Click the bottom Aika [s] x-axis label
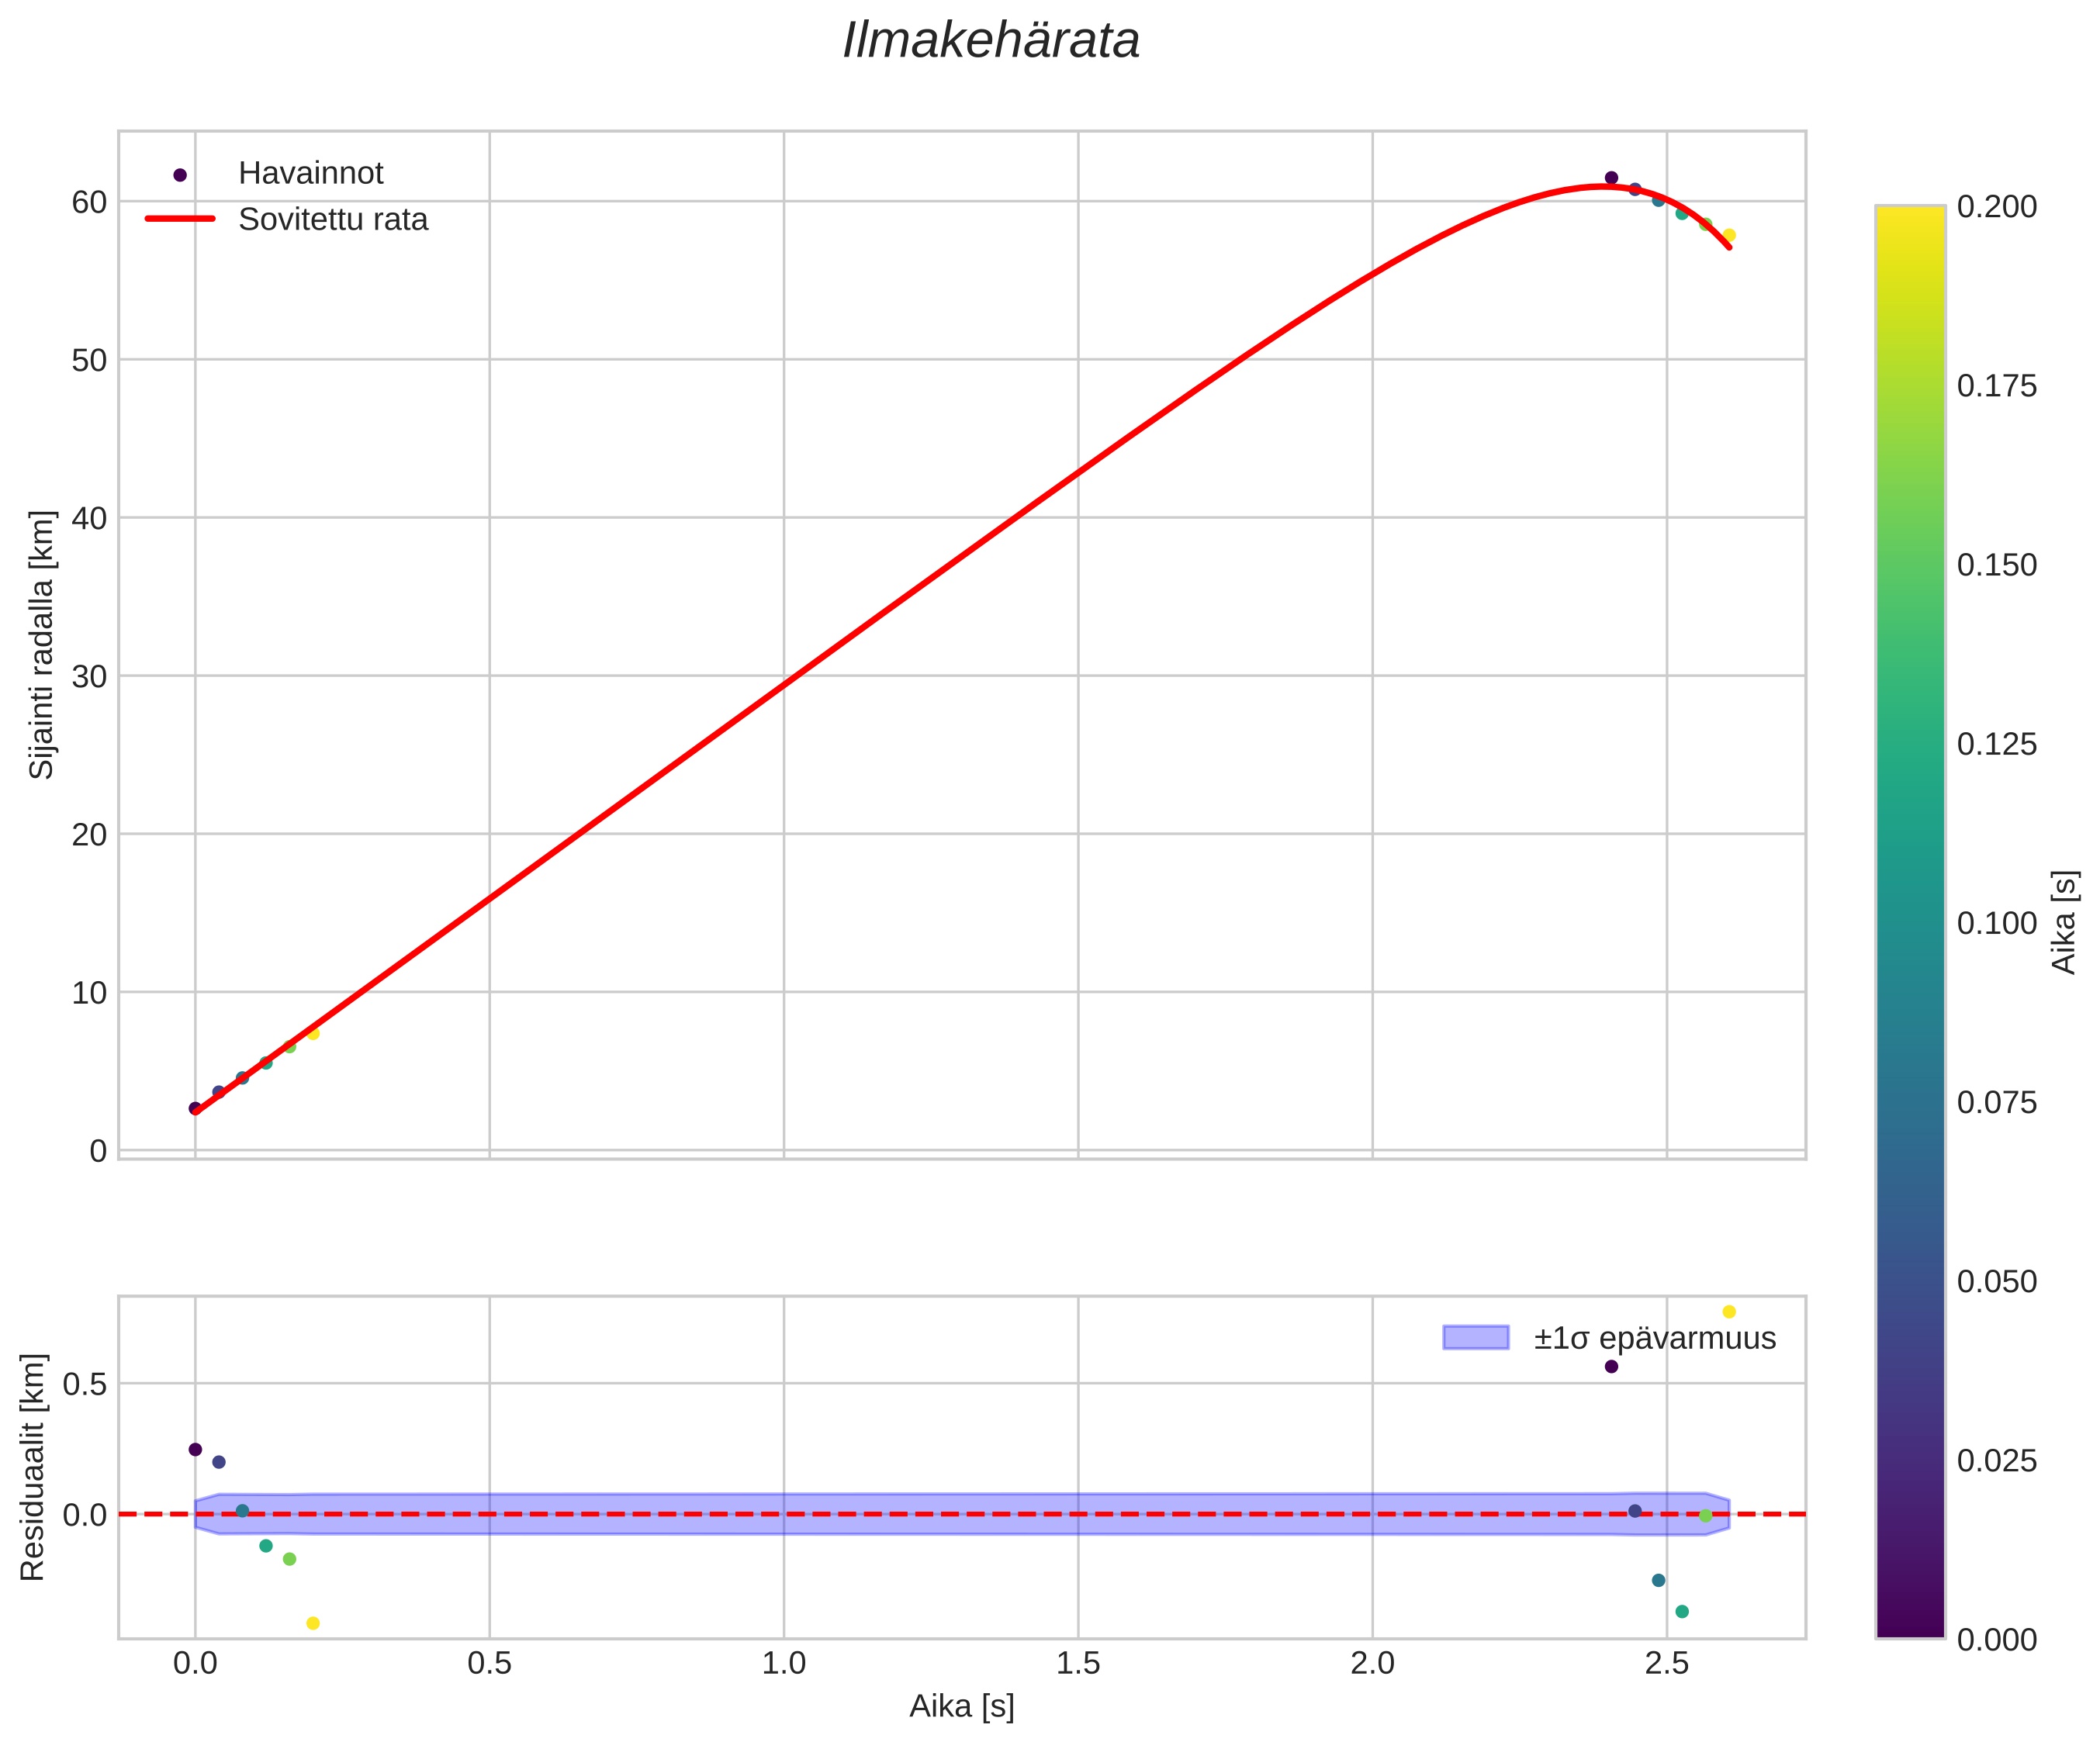Screen dimensions: 2100x1742 click(x=961, y=1706)
